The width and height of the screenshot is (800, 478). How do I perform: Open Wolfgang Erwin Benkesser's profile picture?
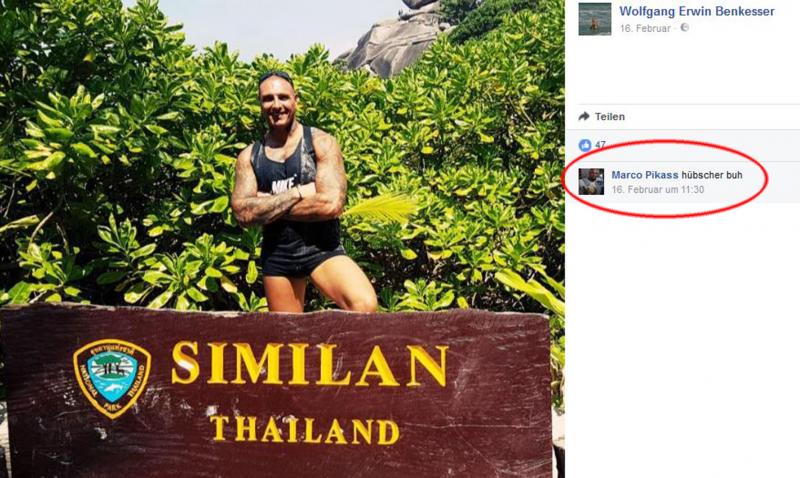pyautogui.click(x=594, y=19)
